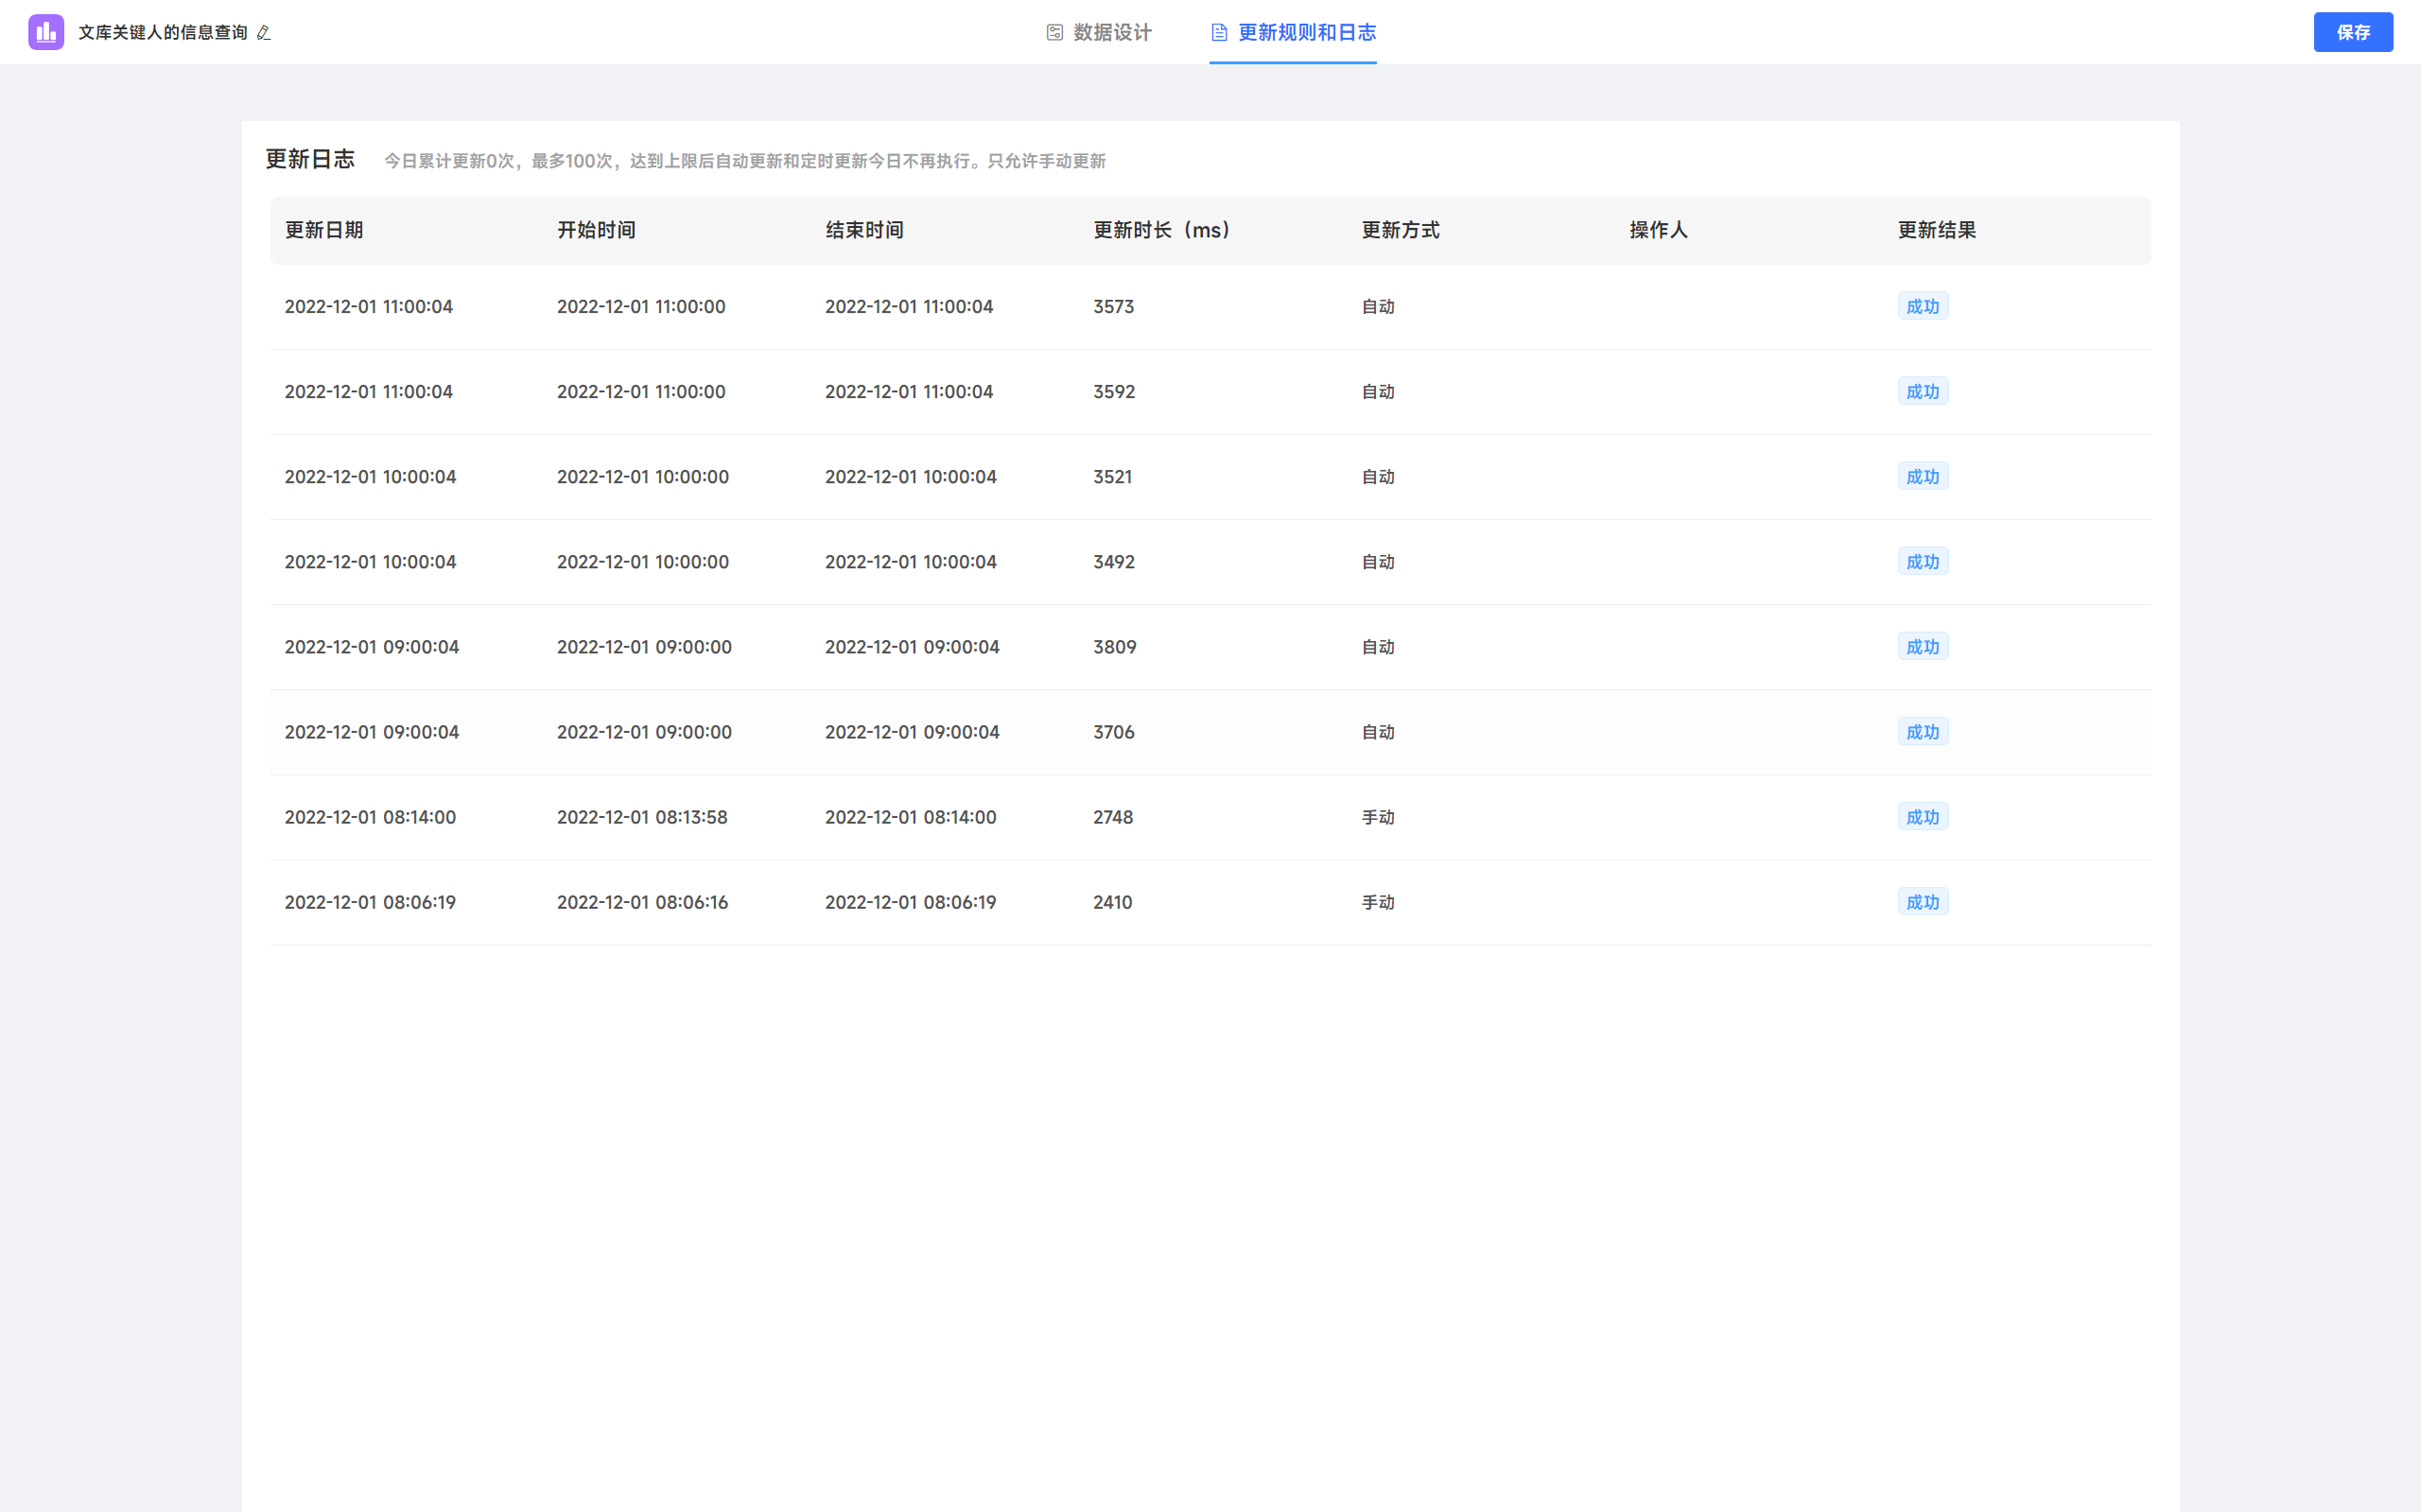Click the 成功 tag in the 3492 row
Screen dimensions: 2421x1512
tap(1923, 561)
